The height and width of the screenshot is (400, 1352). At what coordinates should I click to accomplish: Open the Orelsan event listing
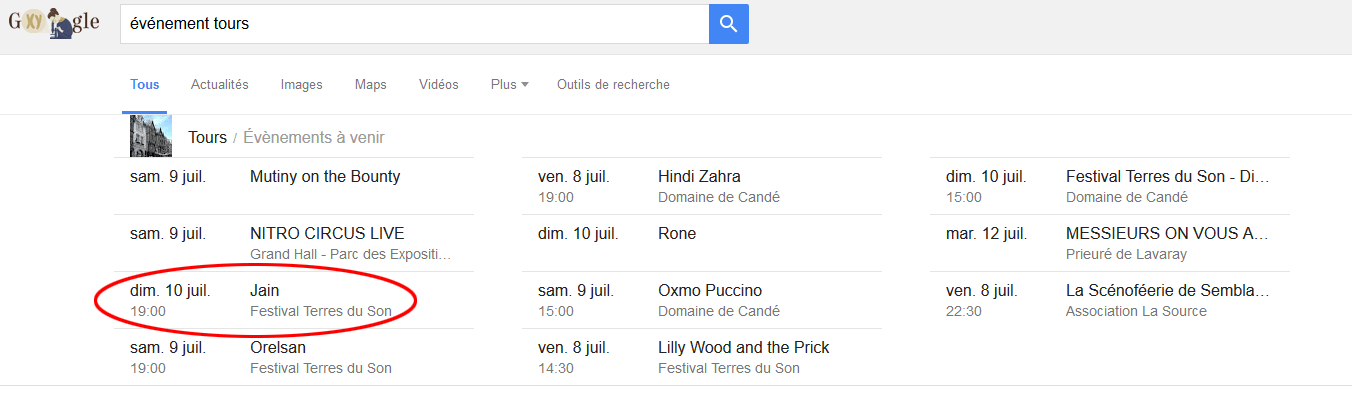click(278, 348)
